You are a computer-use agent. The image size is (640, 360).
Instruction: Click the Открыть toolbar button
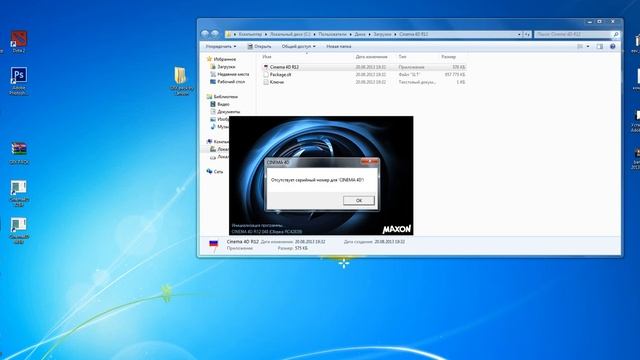pos(259,47)
